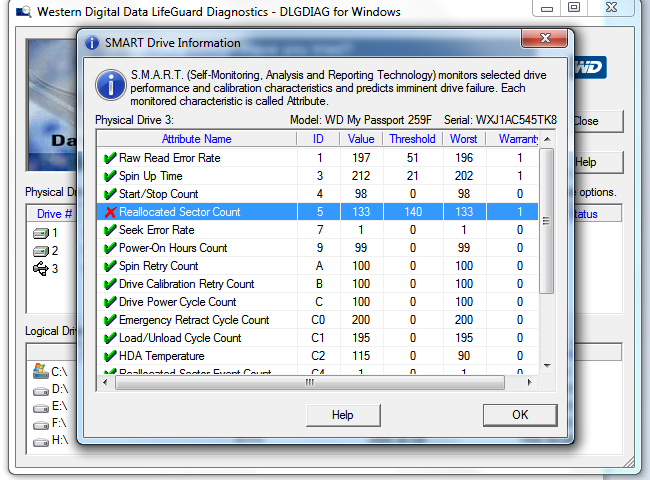Click horizontal scrollbar right arrow

click(529, 383)
